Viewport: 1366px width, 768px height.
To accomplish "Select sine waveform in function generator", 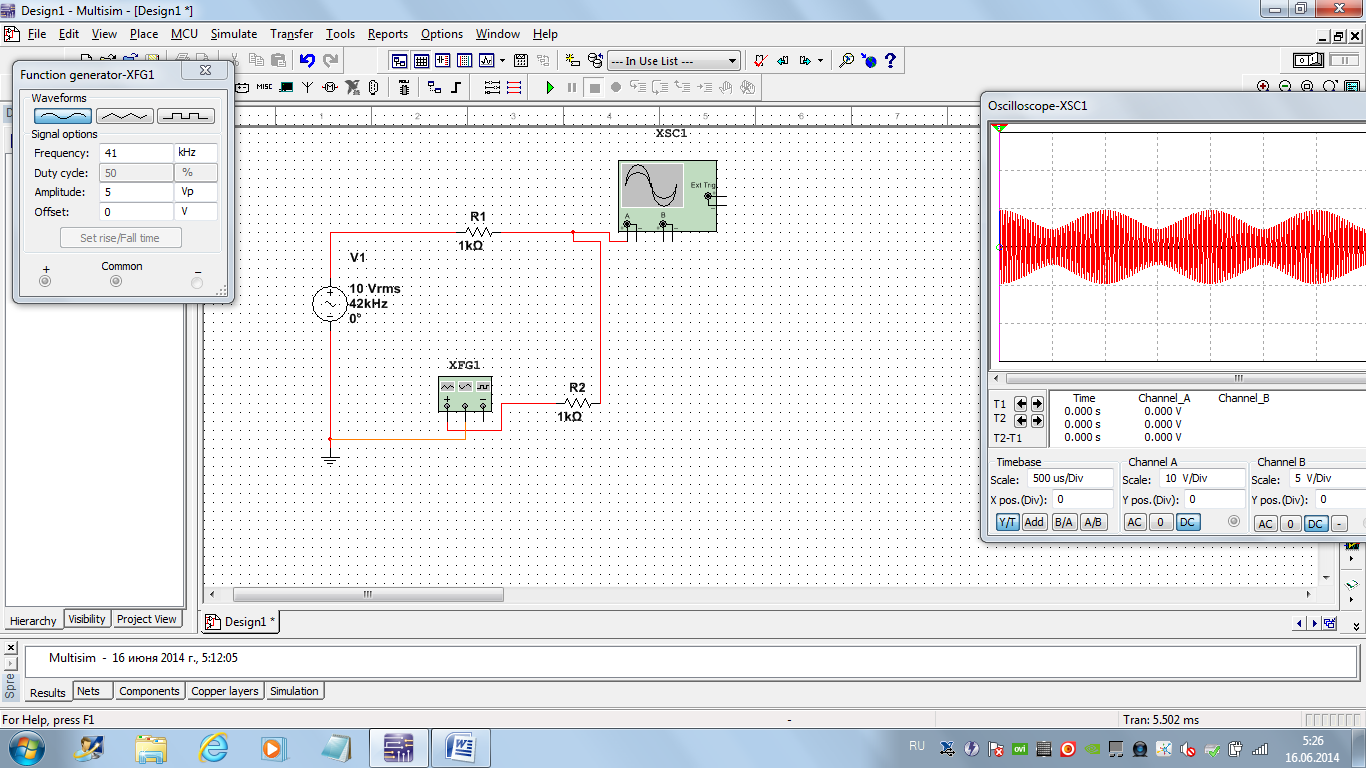I will coord(63,116).
